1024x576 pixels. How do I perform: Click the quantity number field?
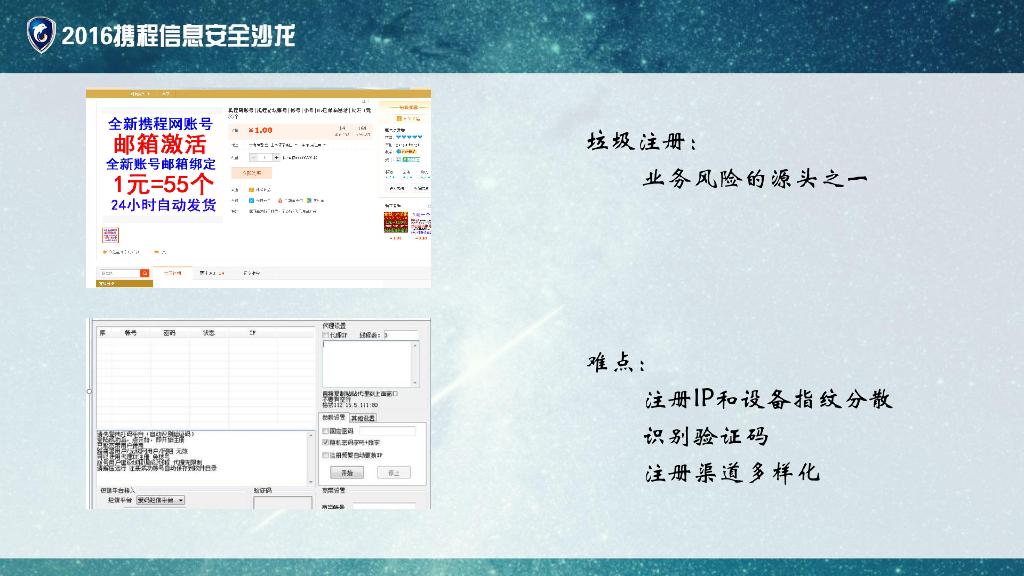pyautogui.click(x=264, y=157)
